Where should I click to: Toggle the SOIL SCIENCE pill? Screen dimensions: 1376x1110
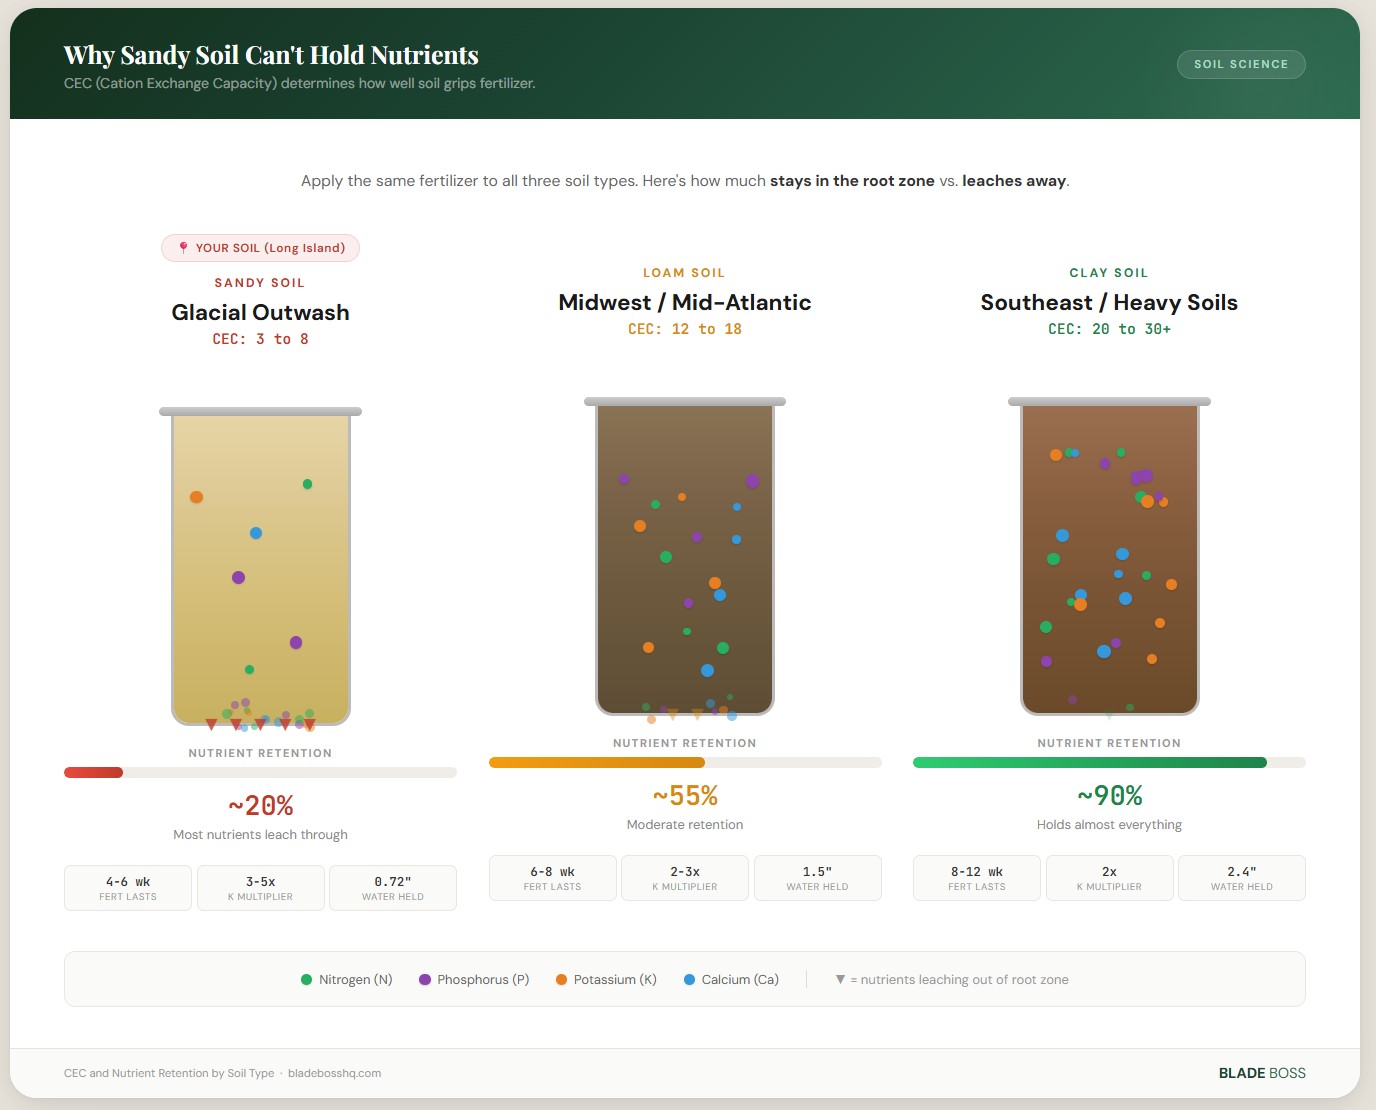pyautogui.click(x=1240, y=64)
